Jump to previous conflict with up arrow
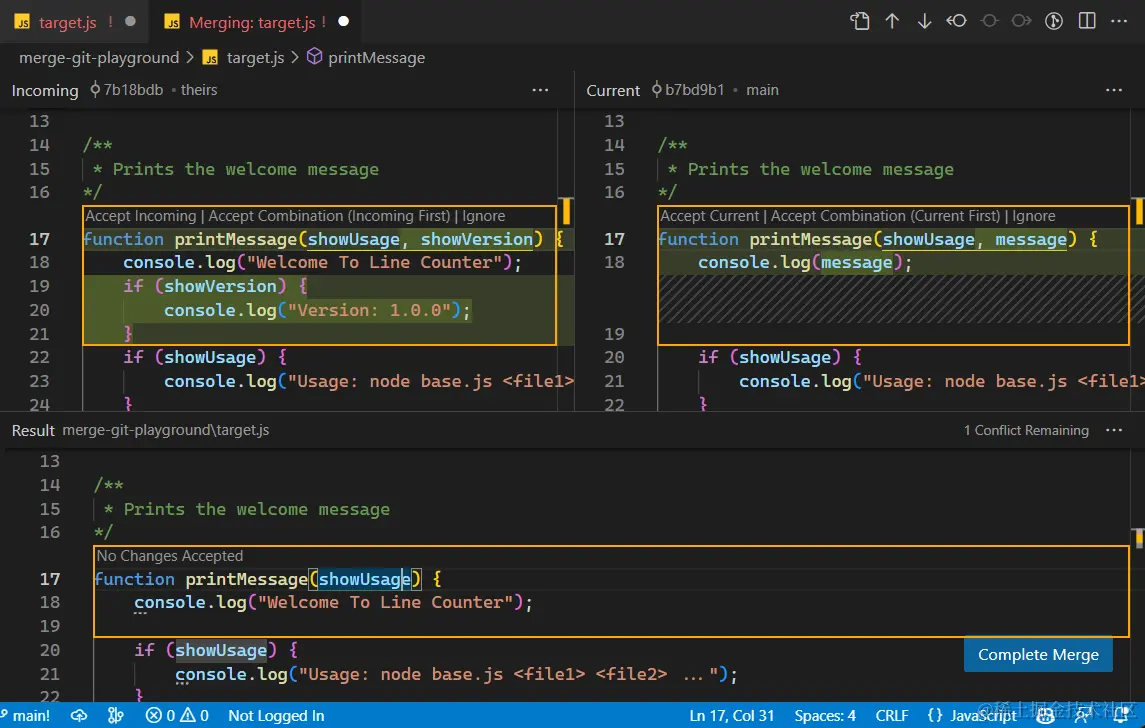 [891, 20]
